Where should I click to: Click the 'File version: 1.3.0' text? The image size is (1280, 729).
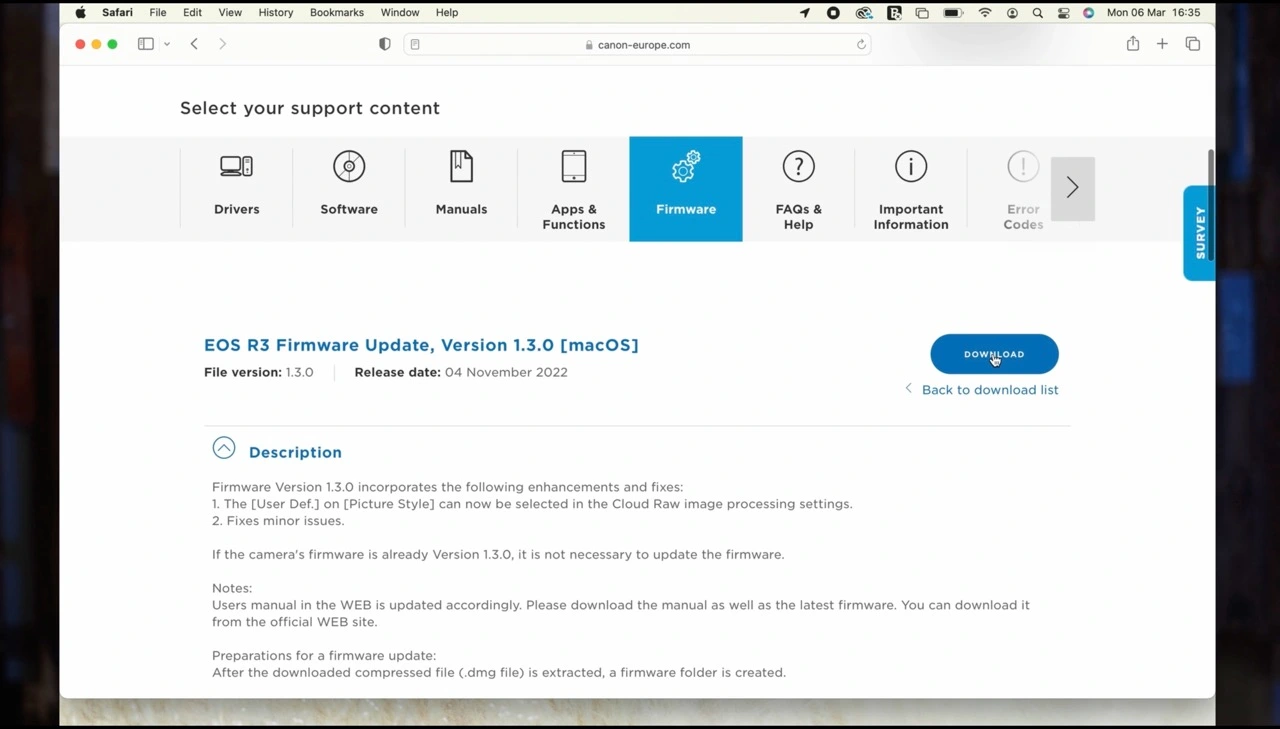[259, 372]
